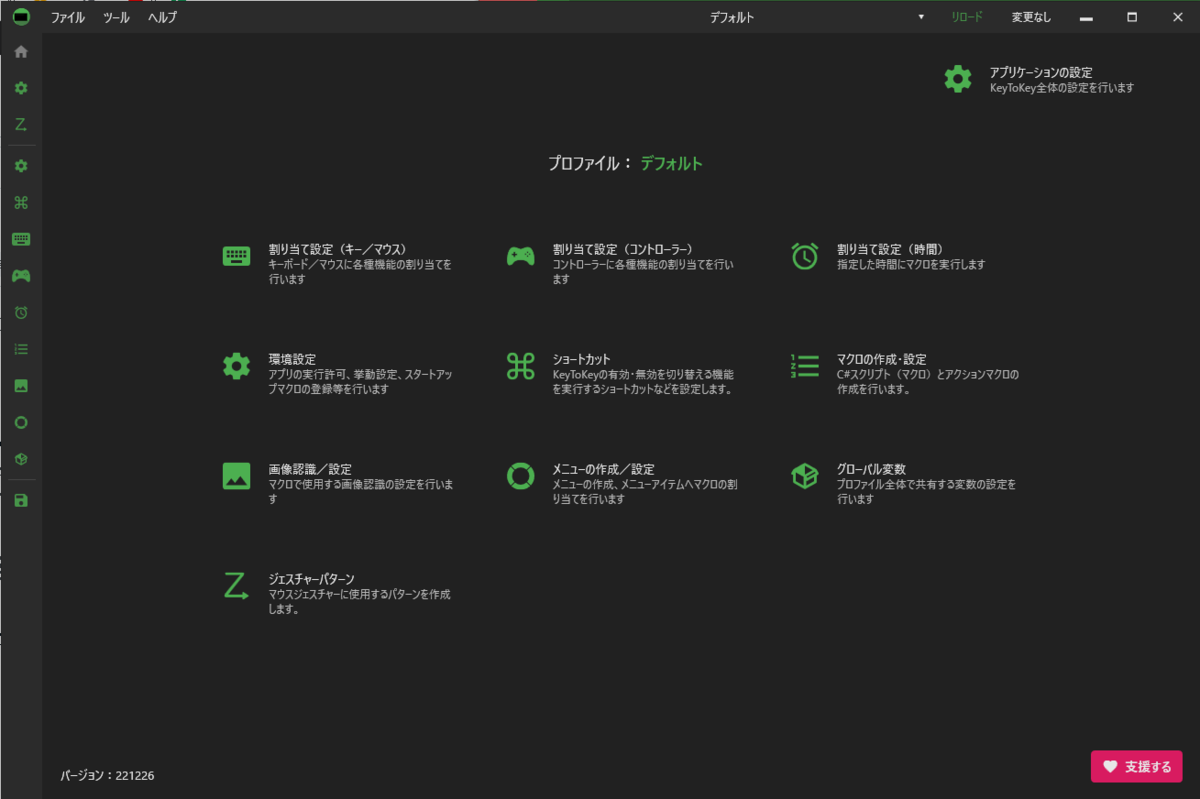This screenshot has height=799, width=1200.
Task: Click the デフォルト profile selector text
Action: click(732, 17)
